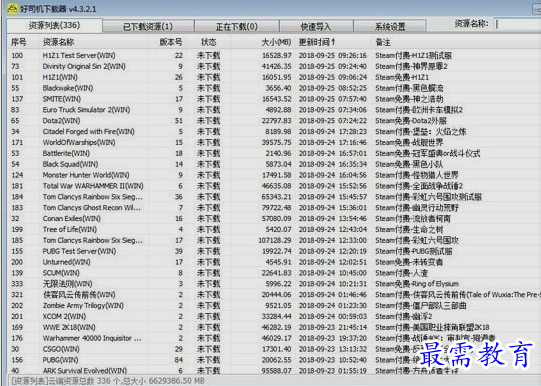The height and width of the screenshot is (386, 541).
Task: Select Warhammer 40000 Inquisitor row
Action: 274,338
